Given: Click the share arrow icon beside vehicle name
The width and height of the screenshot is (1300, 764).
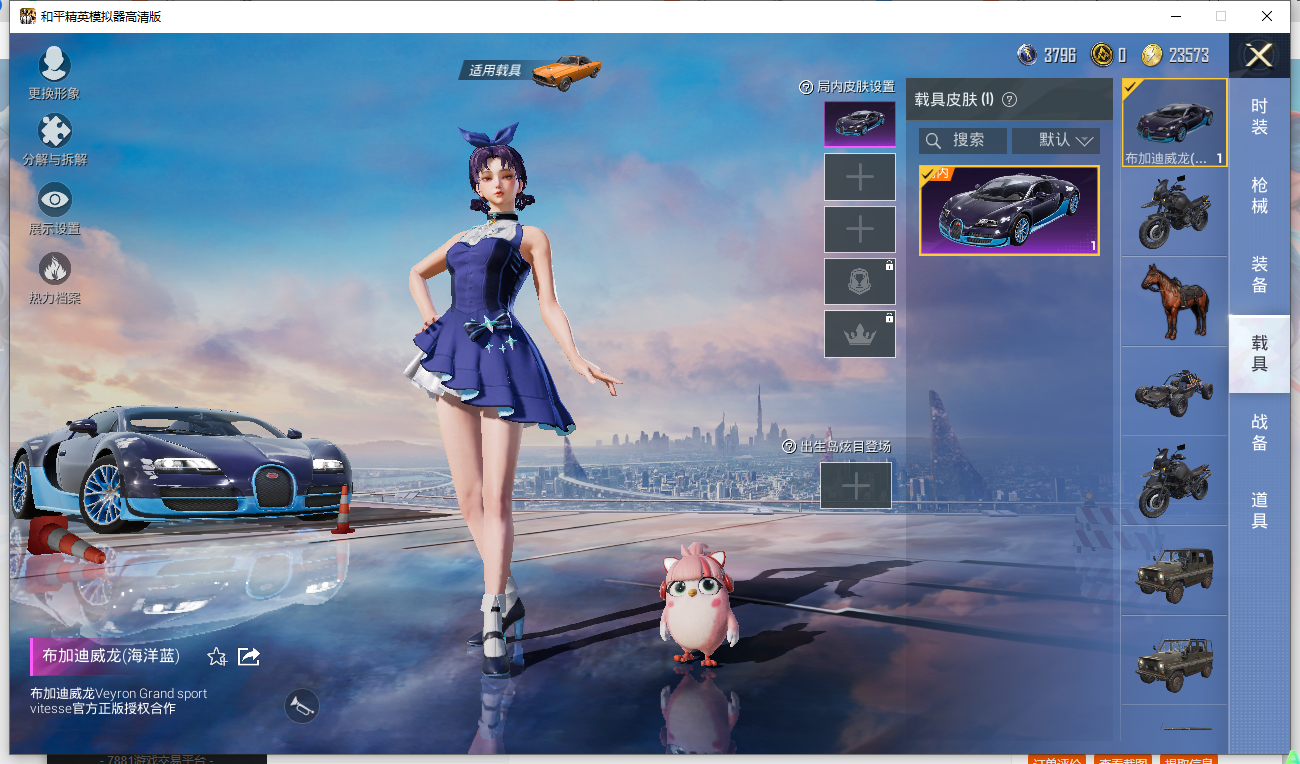Looking at the screenshot, I should click(249, 656).
